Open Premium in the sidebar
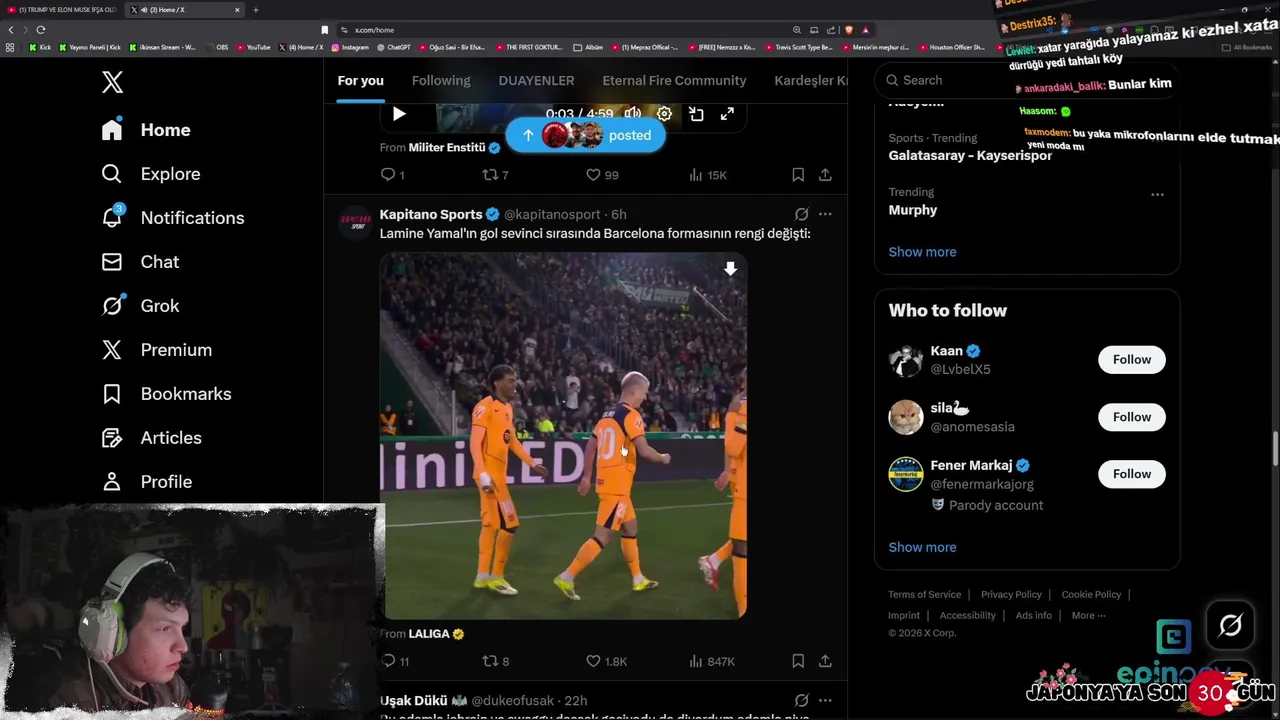This screenshot has width=1280, height=720. 157,350
